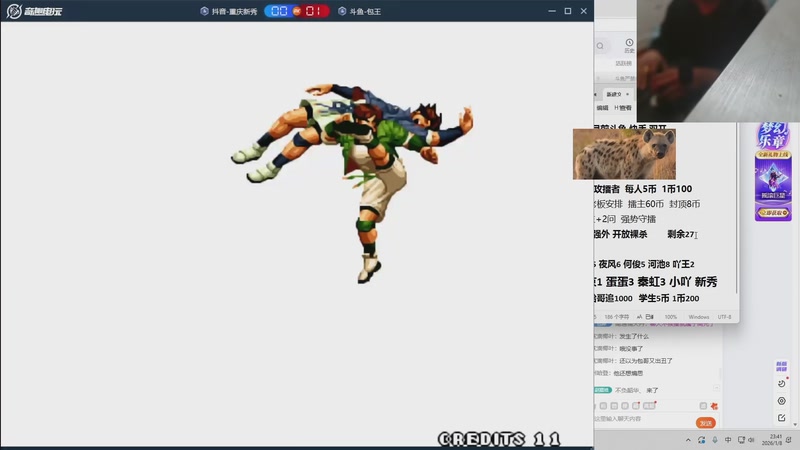Viewport: 800px width, 450px height.
Task: Click the chat message 还以为包哥又出丑了
Action: (646, 361)
